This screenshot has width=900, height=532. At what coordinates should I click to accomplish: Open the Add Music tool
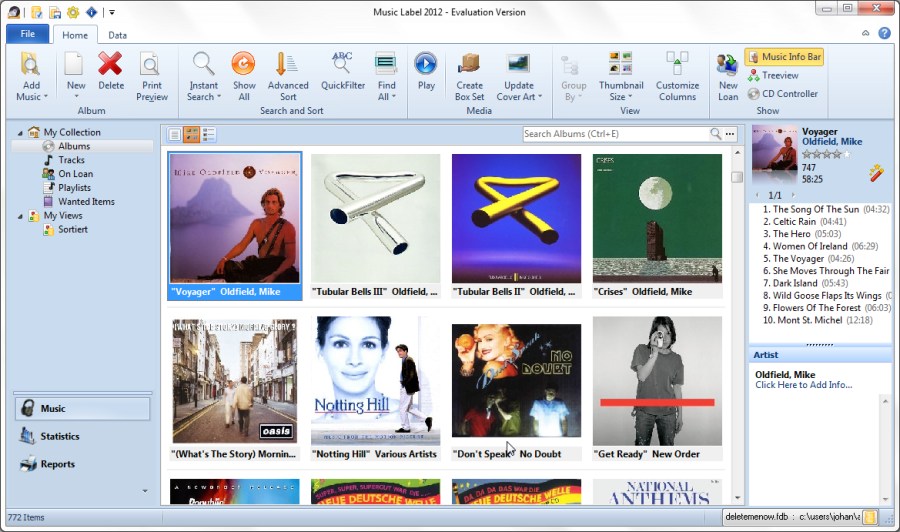coord(31,76)
